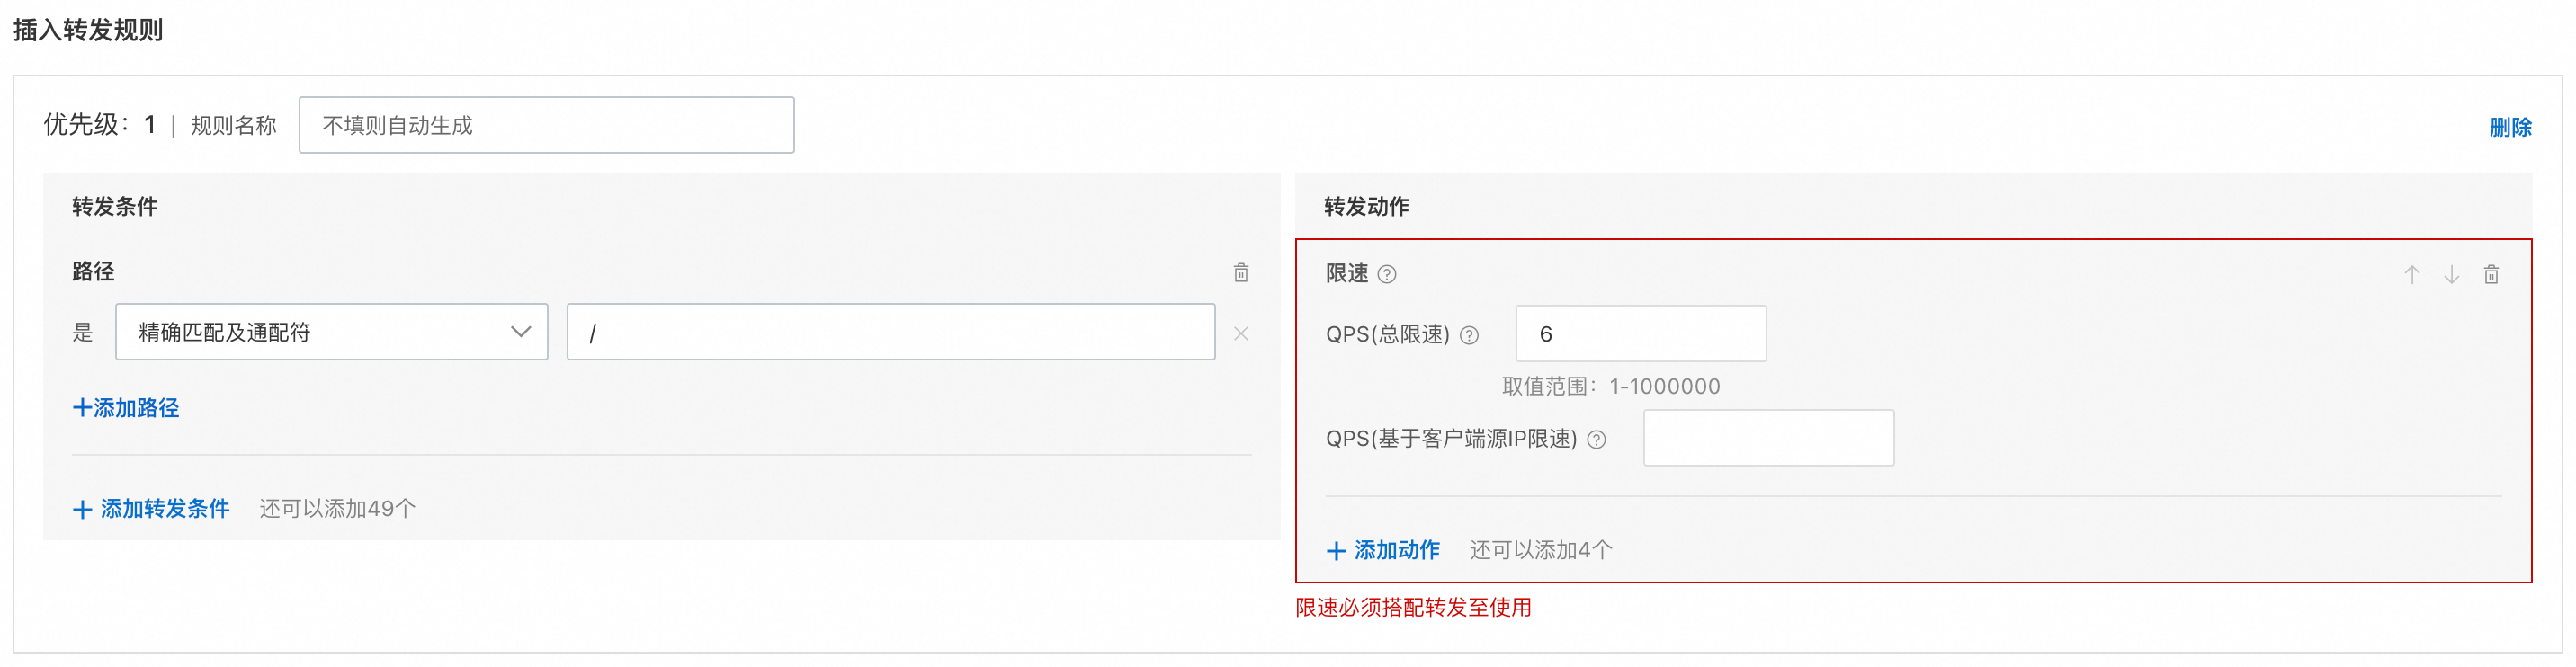Move the 限速 action up
Viewport: 2576px width, 667px height.
coord(2411,274)
